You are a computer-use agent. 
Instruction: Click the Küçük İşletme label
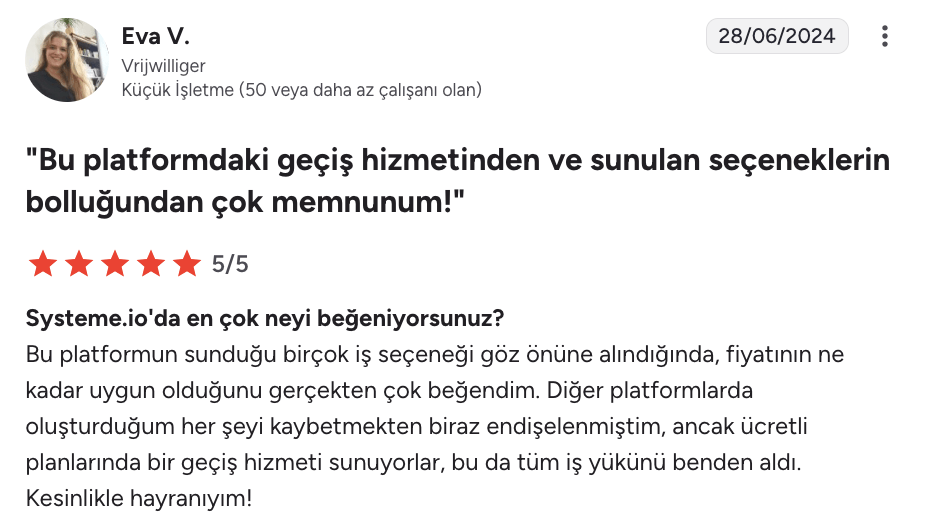(178, 90)
